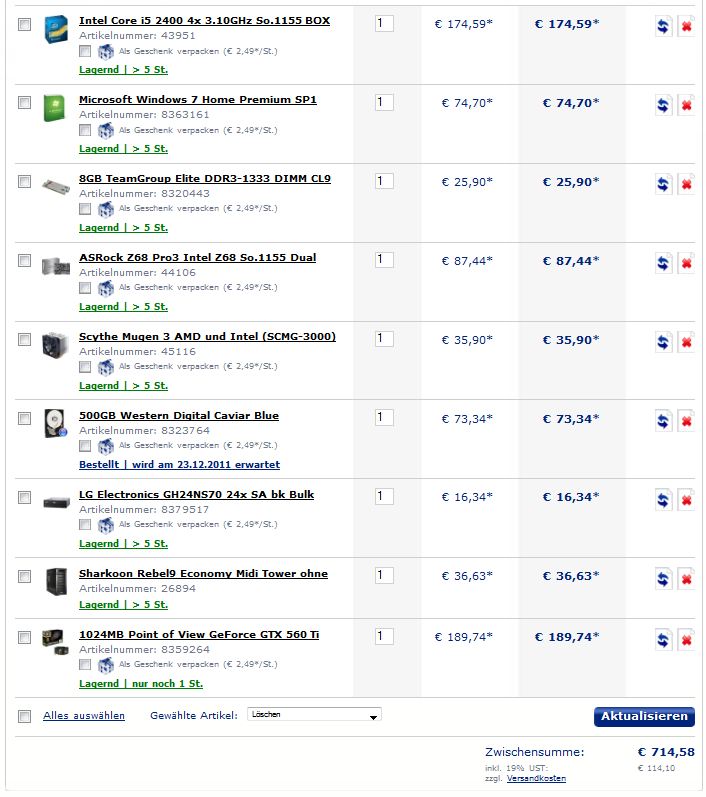Delete the Intel Core i5 2400 item
Viewport: 706px width, 797px height.
coord(686,26)
